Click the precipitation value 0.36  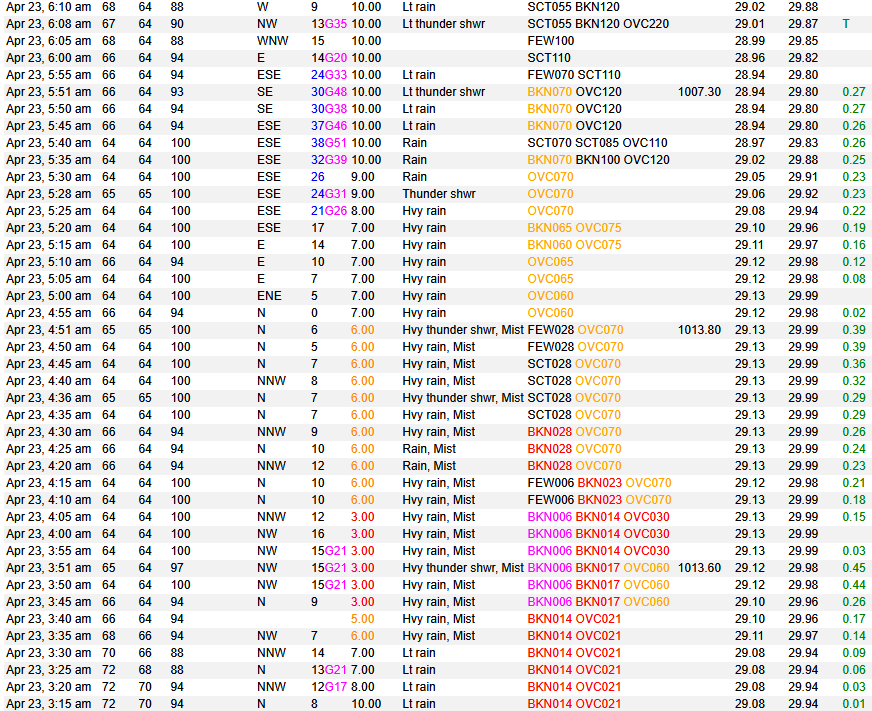tap(854, 364)
